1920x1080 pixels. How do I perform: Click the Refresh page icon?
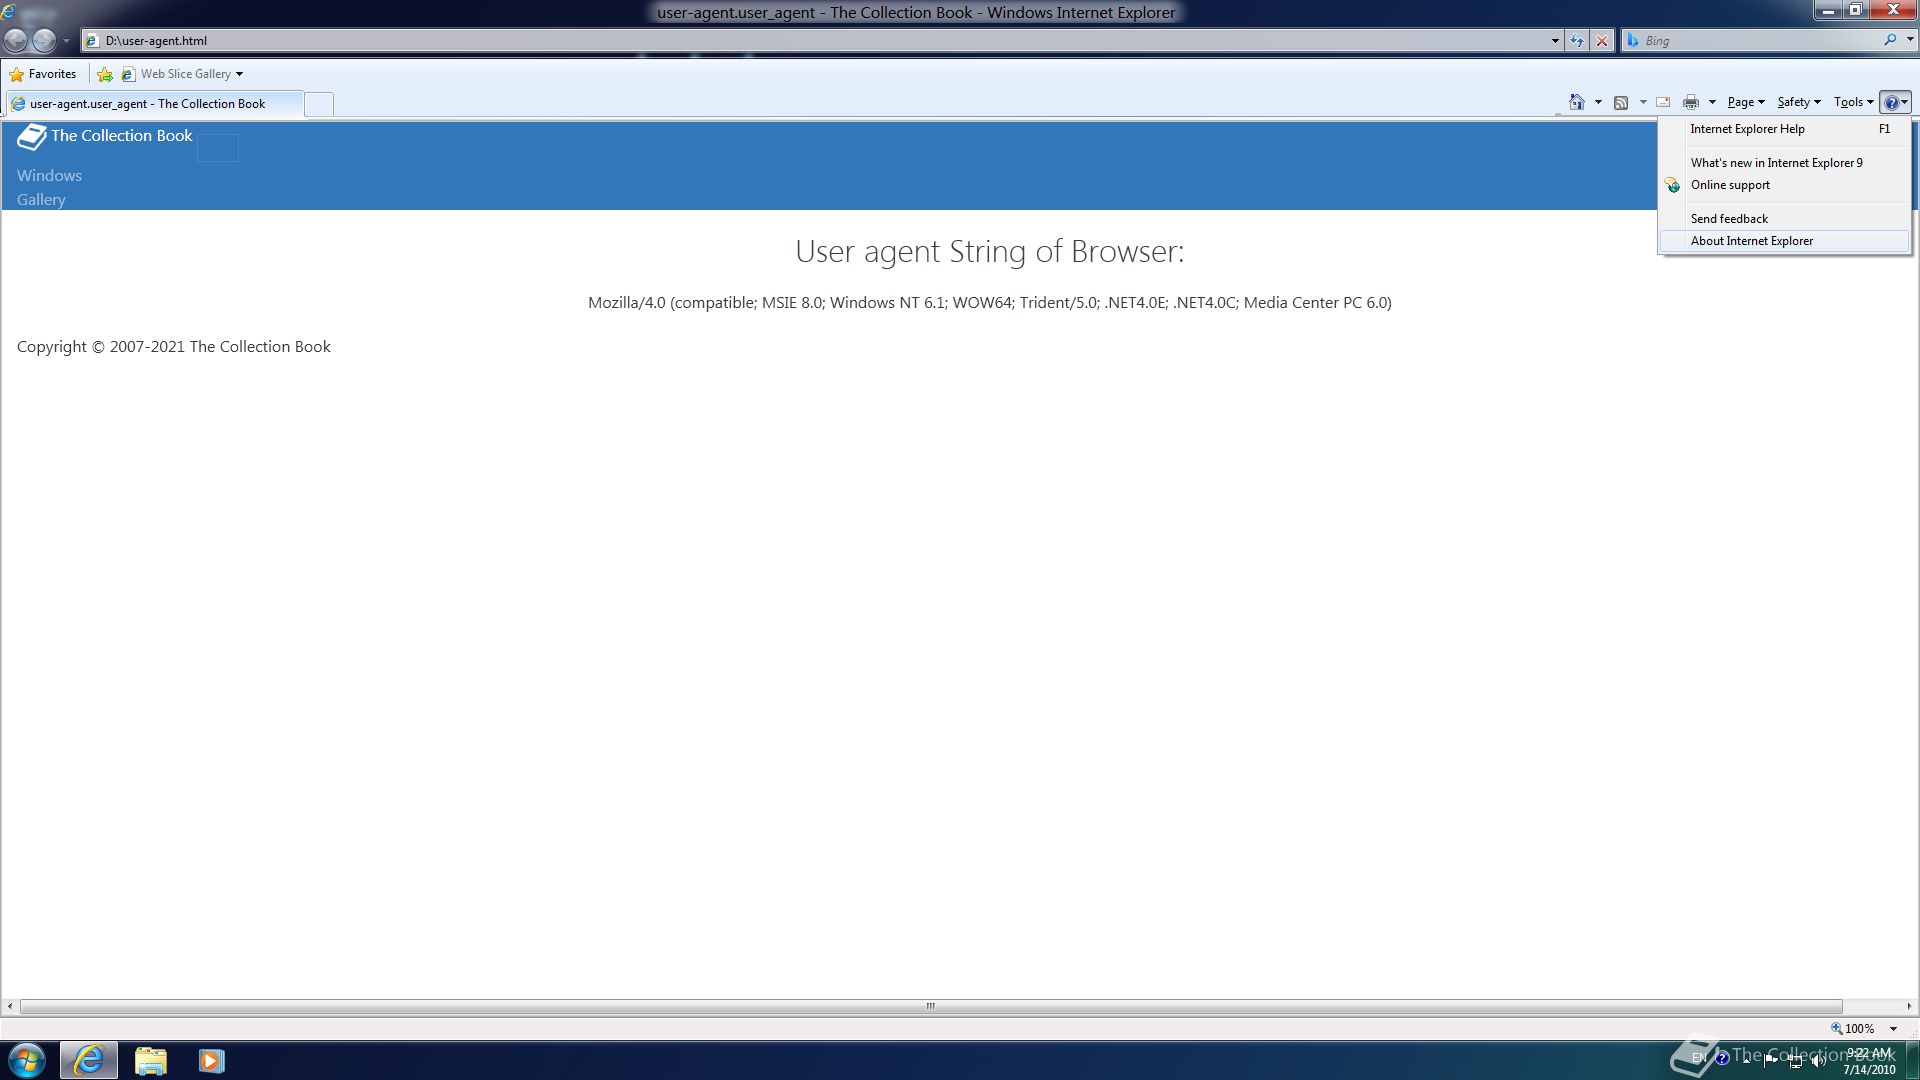coord(1577,41)
